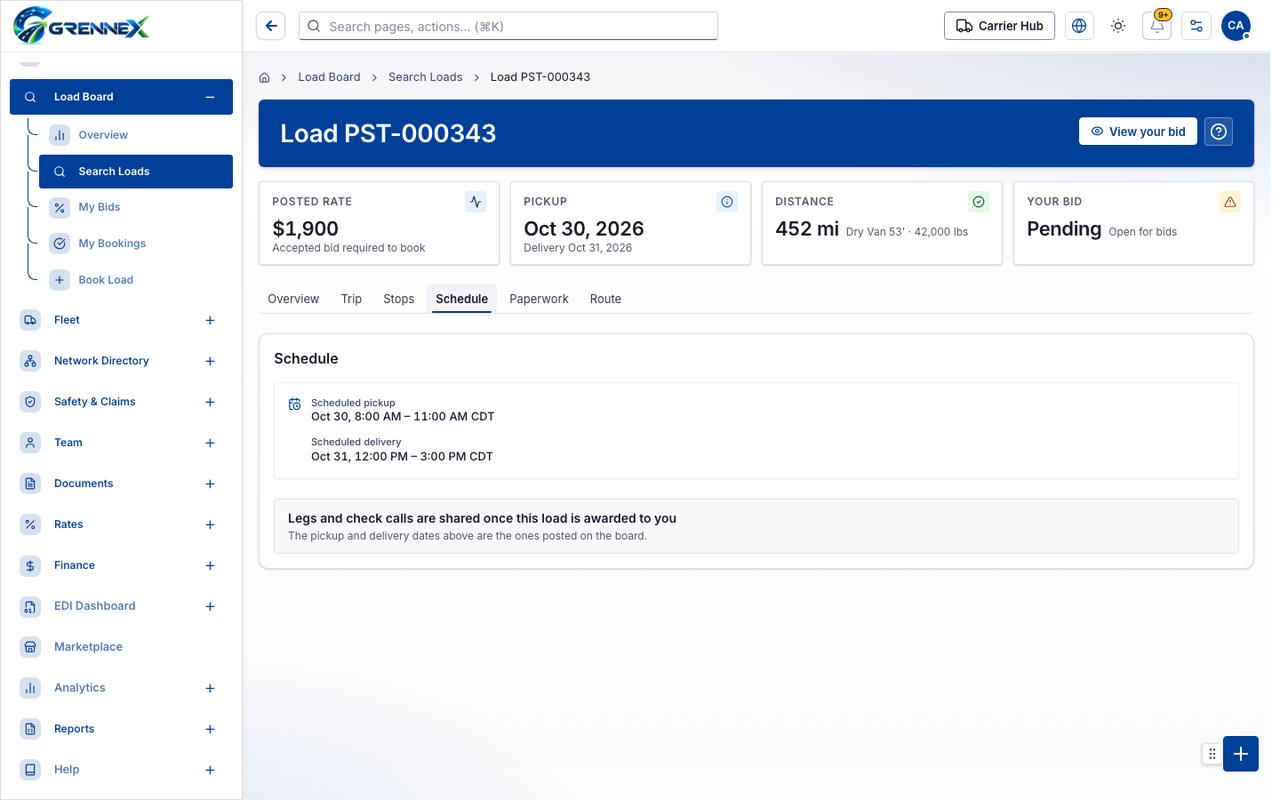The width and height of the screenshot is (1280, 800).
Task: Click the back arrow button in header
Action: (x=271, y=26)
